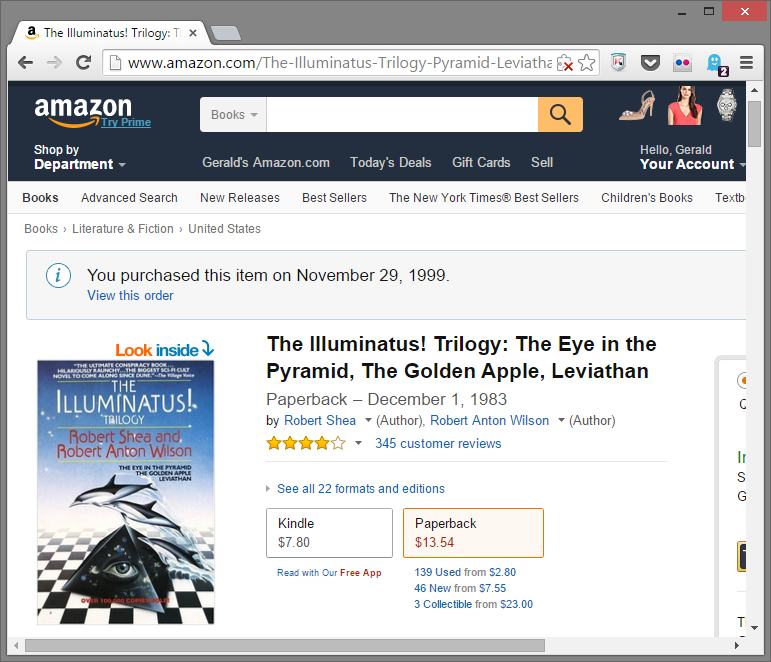
Task: Open Chrome's hamburger menu
Action: [x=746, y=62]
